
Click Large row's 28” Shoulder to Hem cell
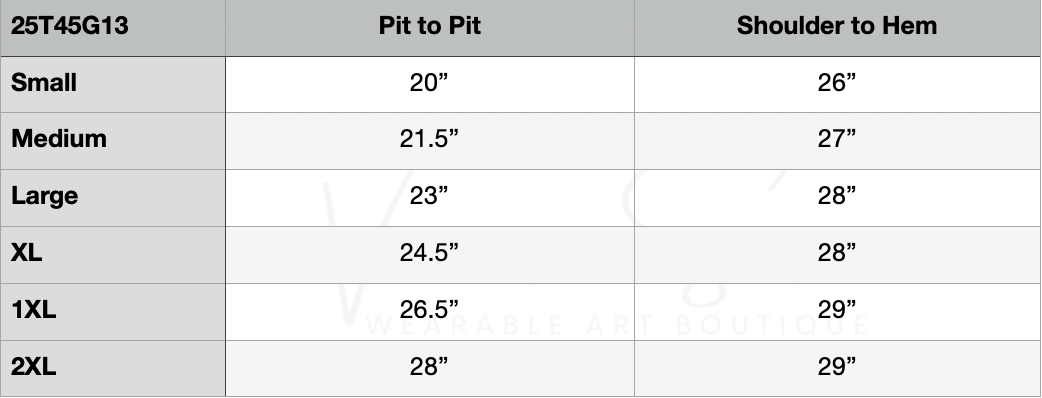click(837, 198)
